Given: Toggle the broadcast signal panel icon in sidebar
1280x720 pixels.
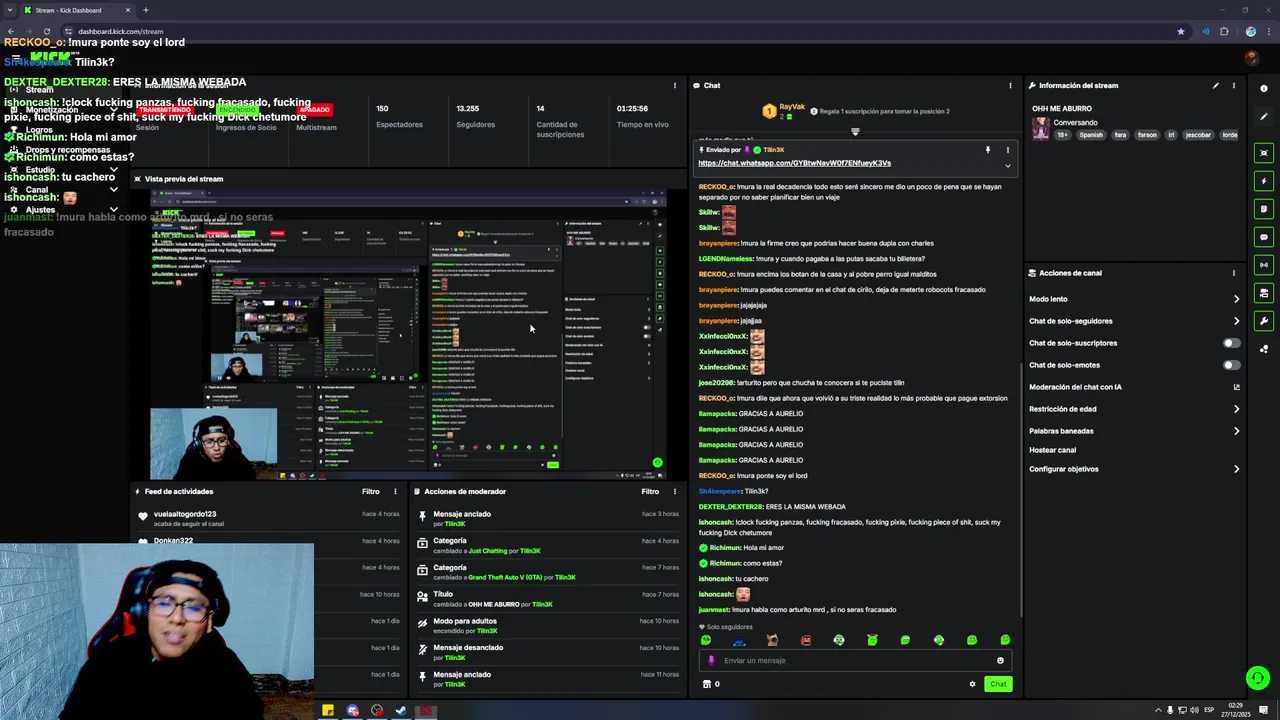Looking at the screenshot, I should click(1264, 265).
